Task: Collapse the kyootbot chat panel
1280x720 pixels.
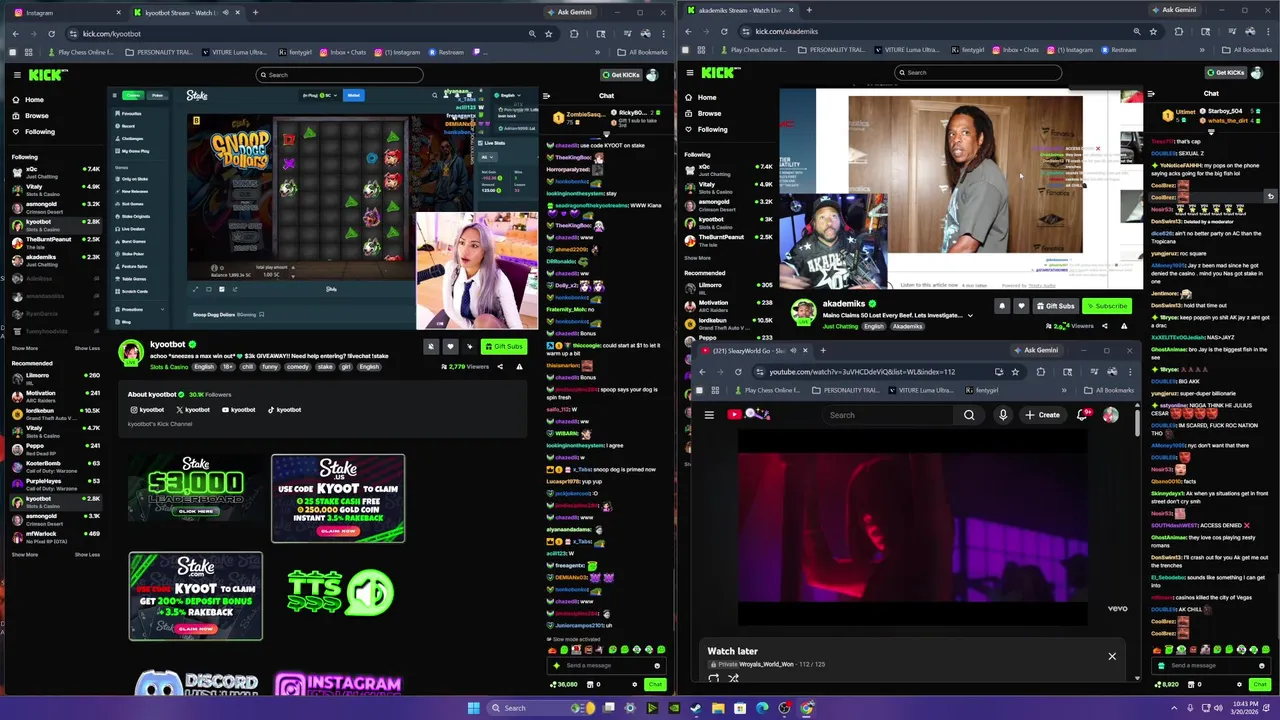Action: pos(546,96)
